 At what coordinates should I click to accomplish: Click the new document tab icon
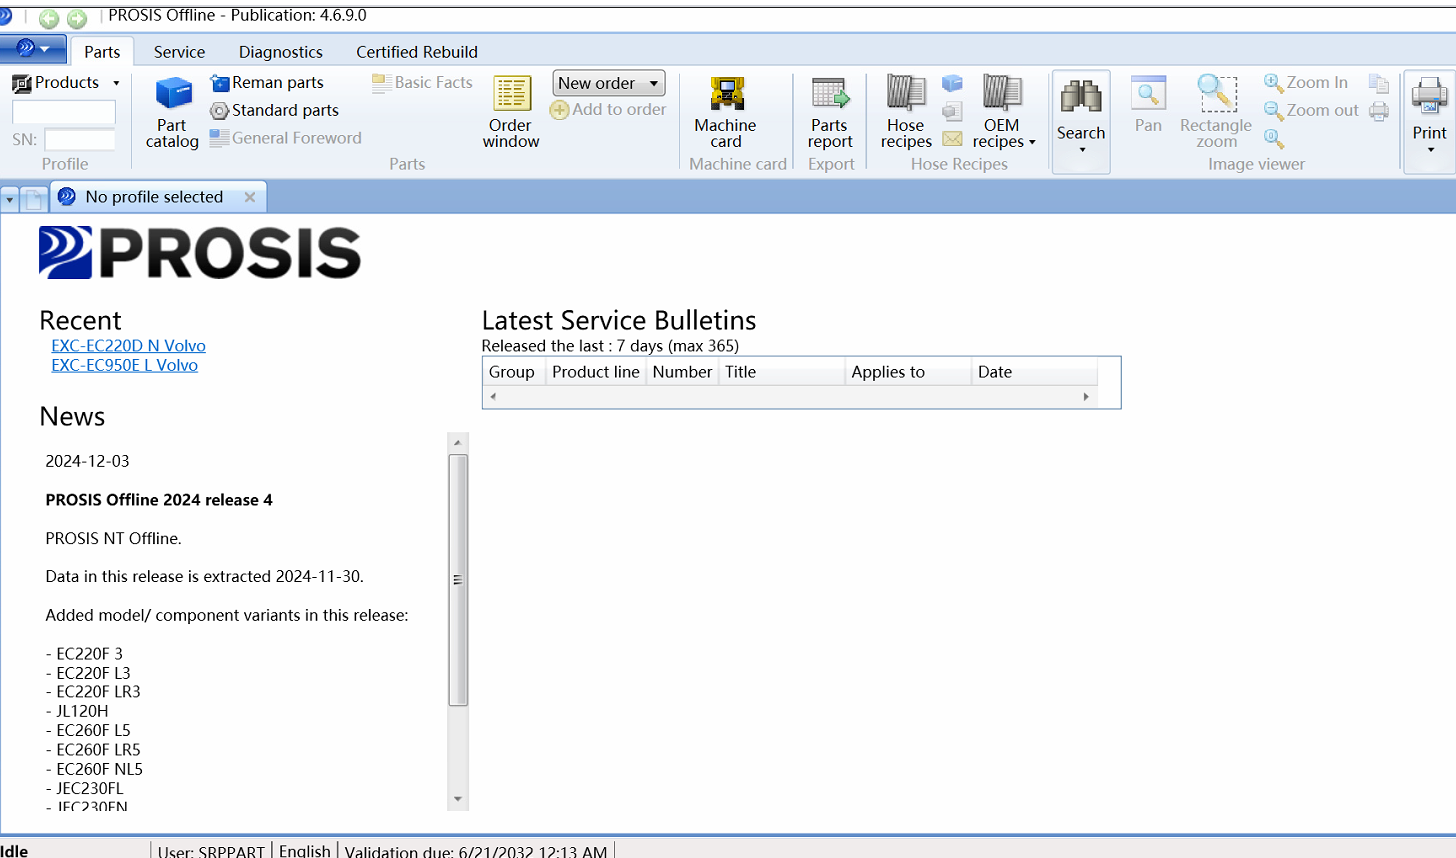(x=34, y=198)
